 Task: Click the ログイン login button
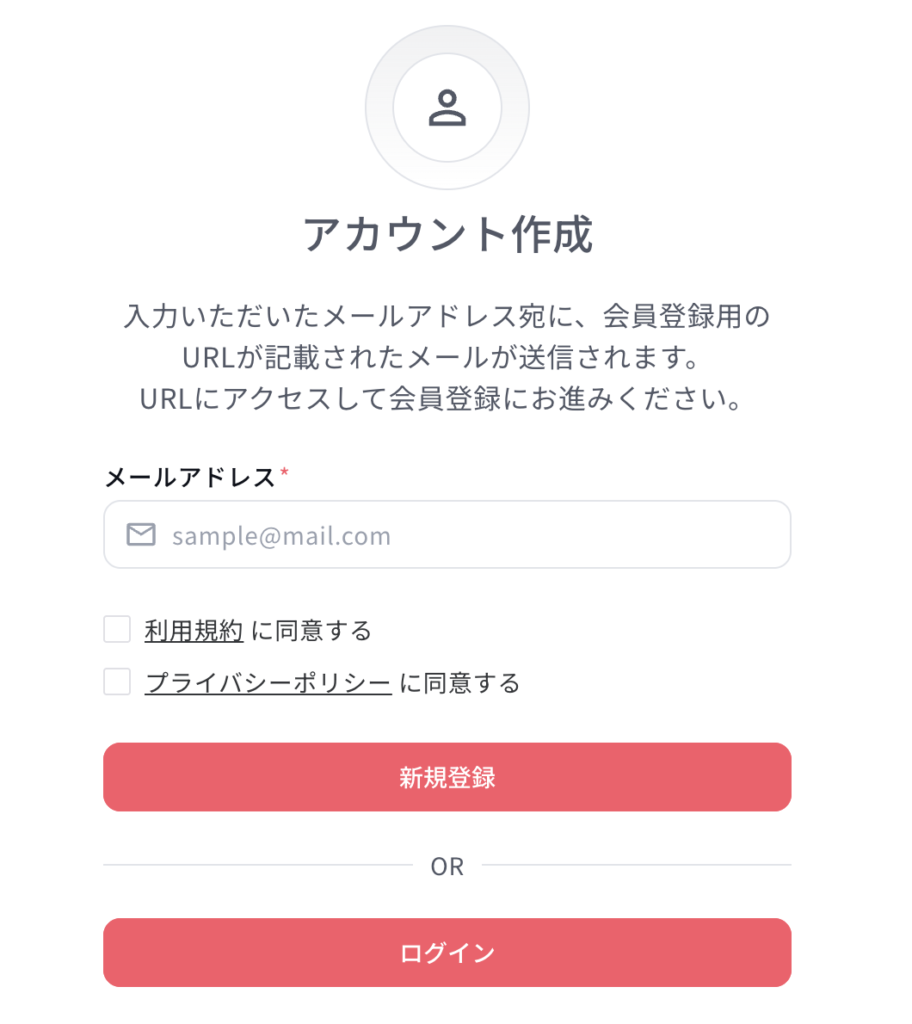pos(447,953)
